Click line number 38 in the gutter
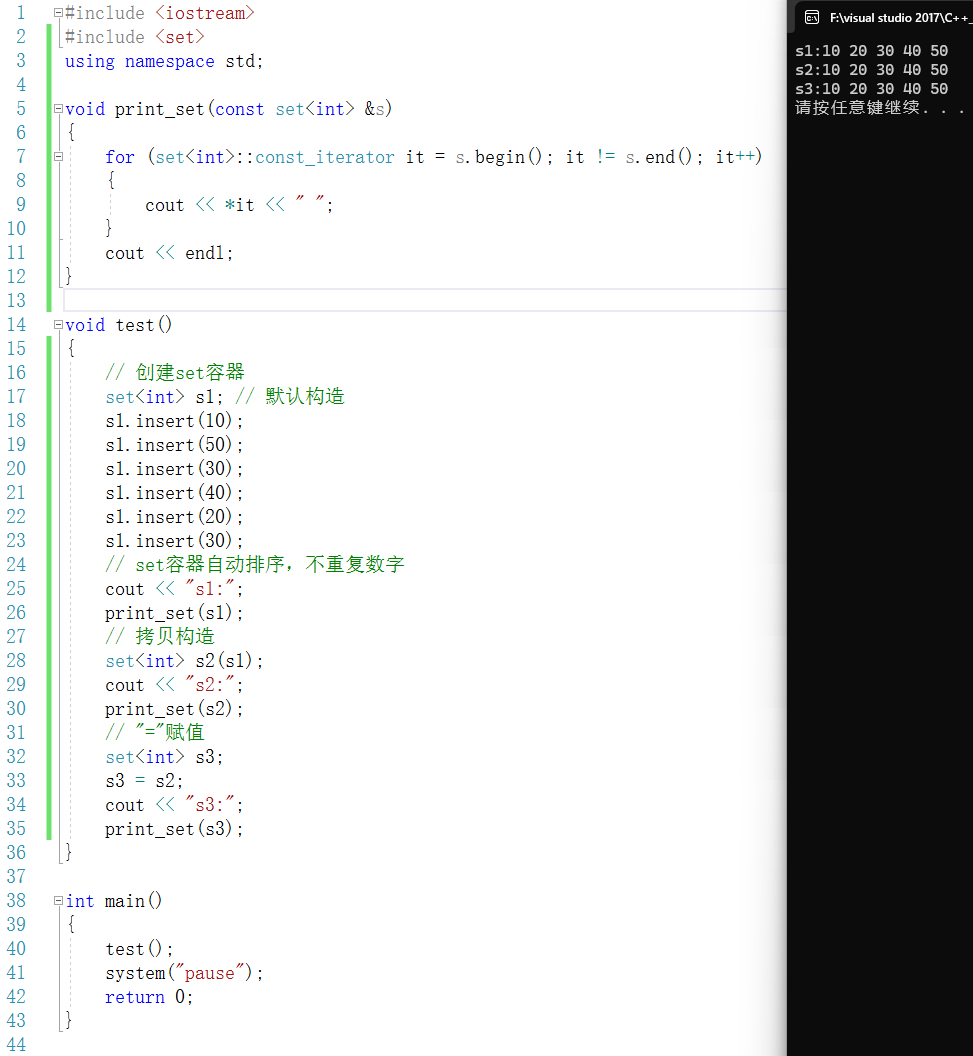 tap(16, 900)
